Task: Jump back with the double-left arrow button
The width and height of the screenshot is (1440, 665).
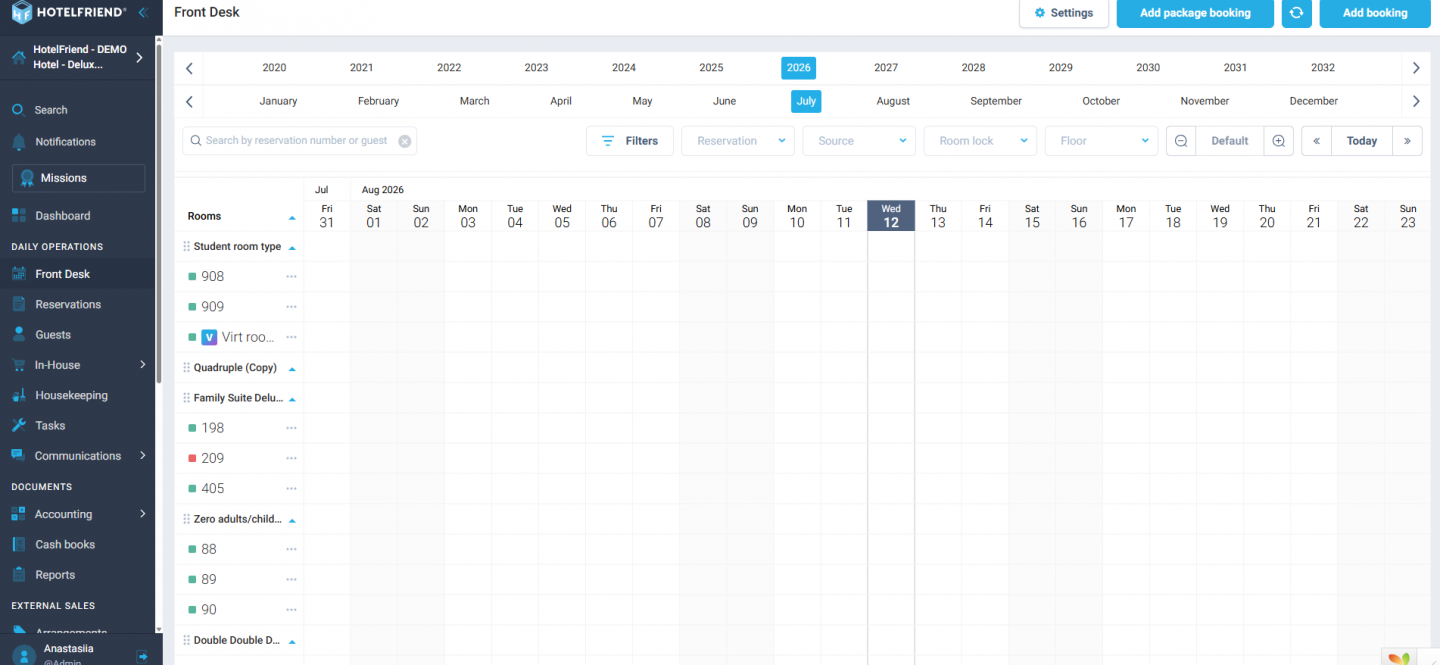Action: pos(1317,141)
